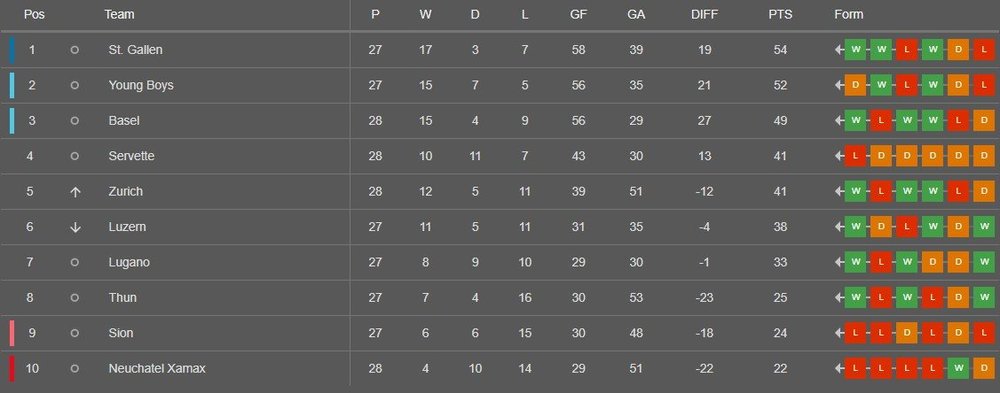
Task: Click Zurich's upward position change arrow
Action: (x=75, y=191)
